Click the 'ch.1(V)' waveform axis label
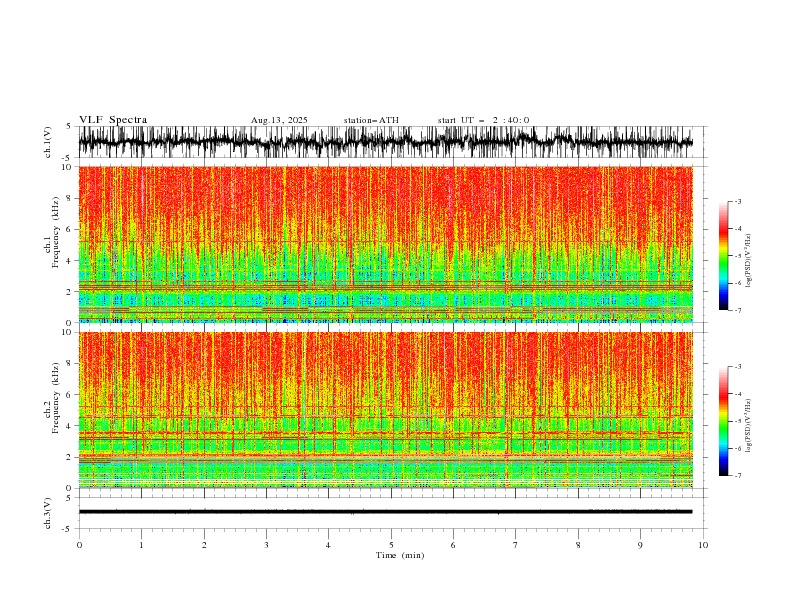Screen dimensions: 792x612 (48, 142)
